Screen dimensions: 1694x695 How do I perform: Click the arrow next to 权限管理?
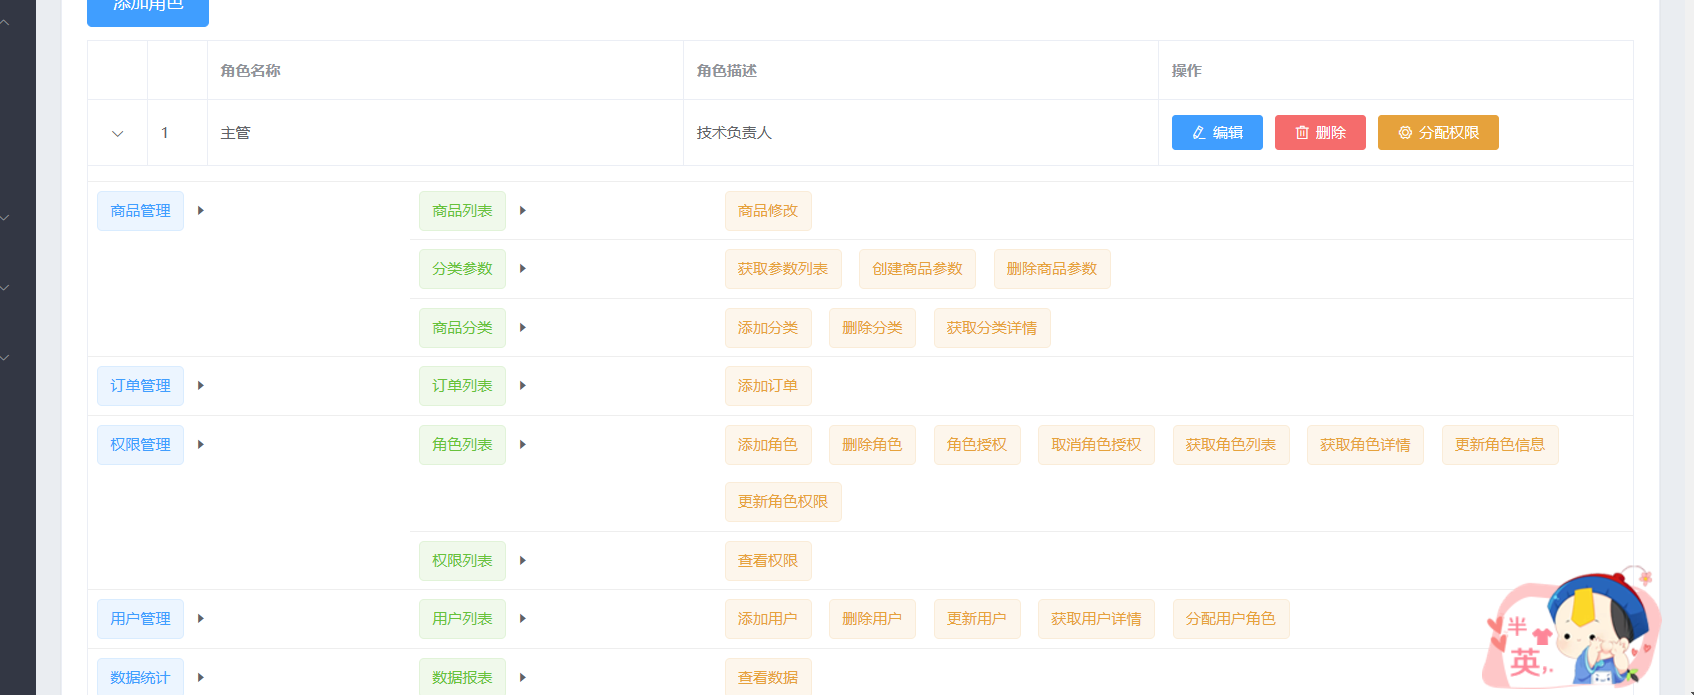tap(201, 445)
